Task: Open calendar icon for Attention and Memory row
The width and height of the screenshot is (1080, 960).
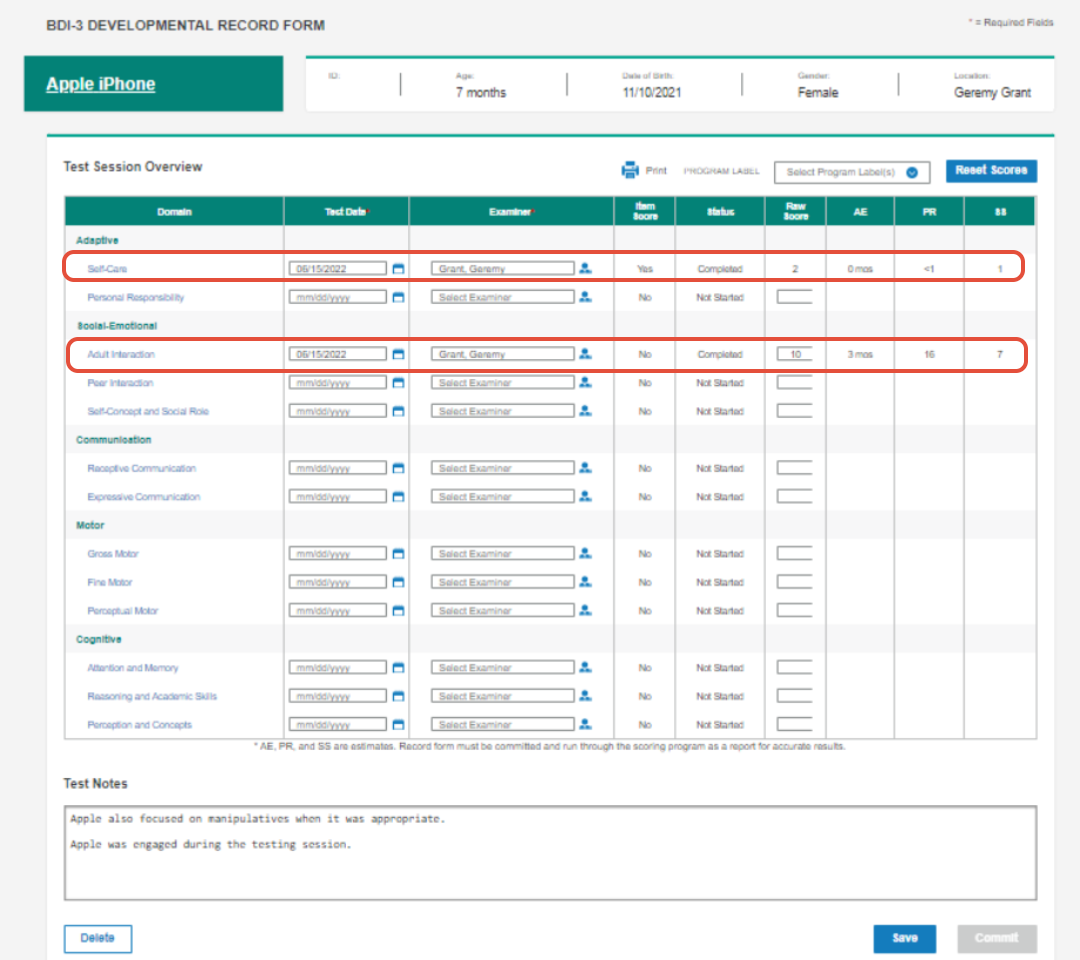Action: tap(398, 668)
